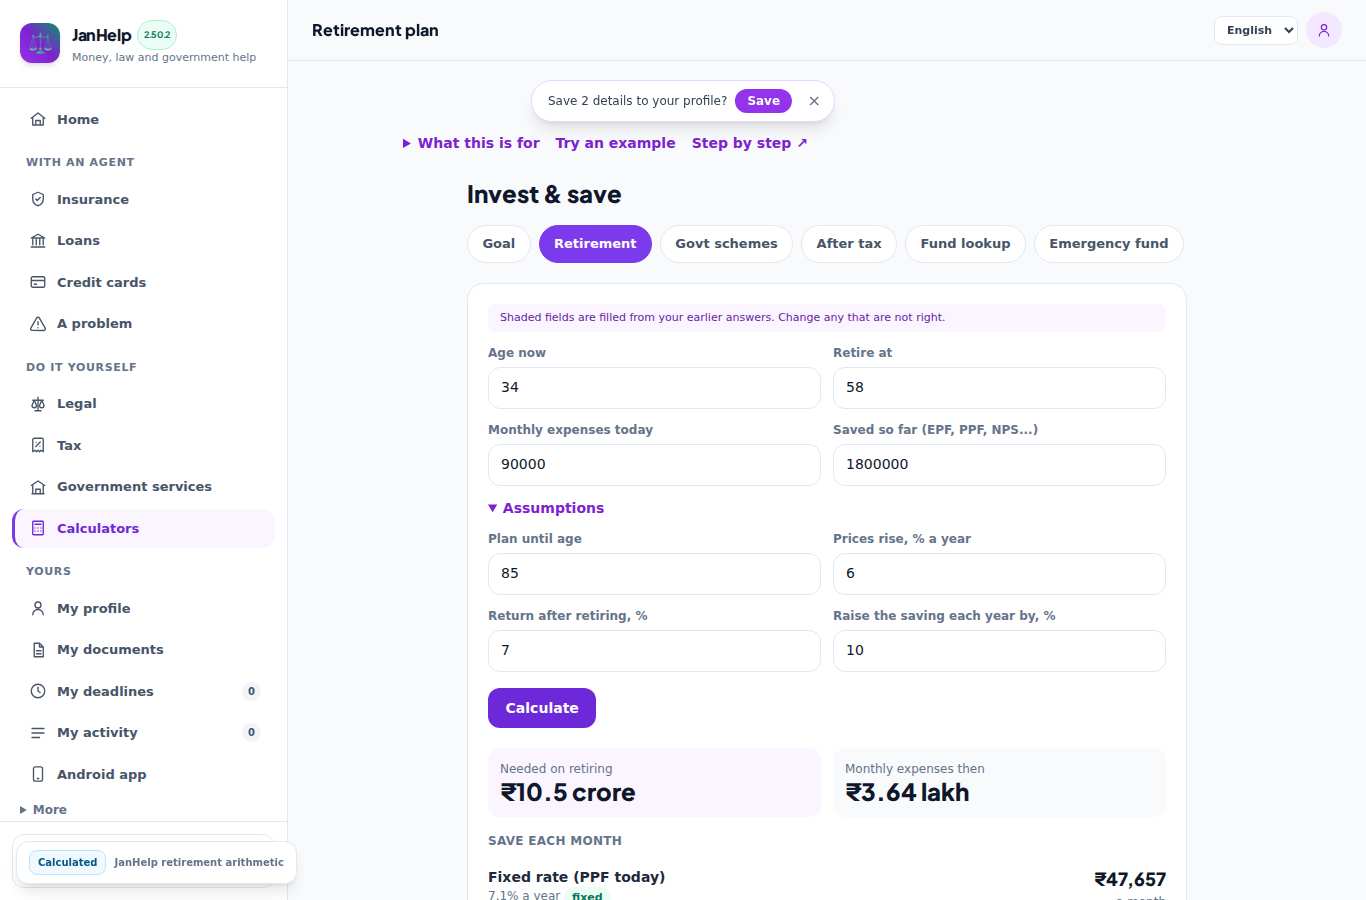This screenshot has width=1366, height=900.
Task: Click the Home house icon in sidebar
Action: click(38, 119)
